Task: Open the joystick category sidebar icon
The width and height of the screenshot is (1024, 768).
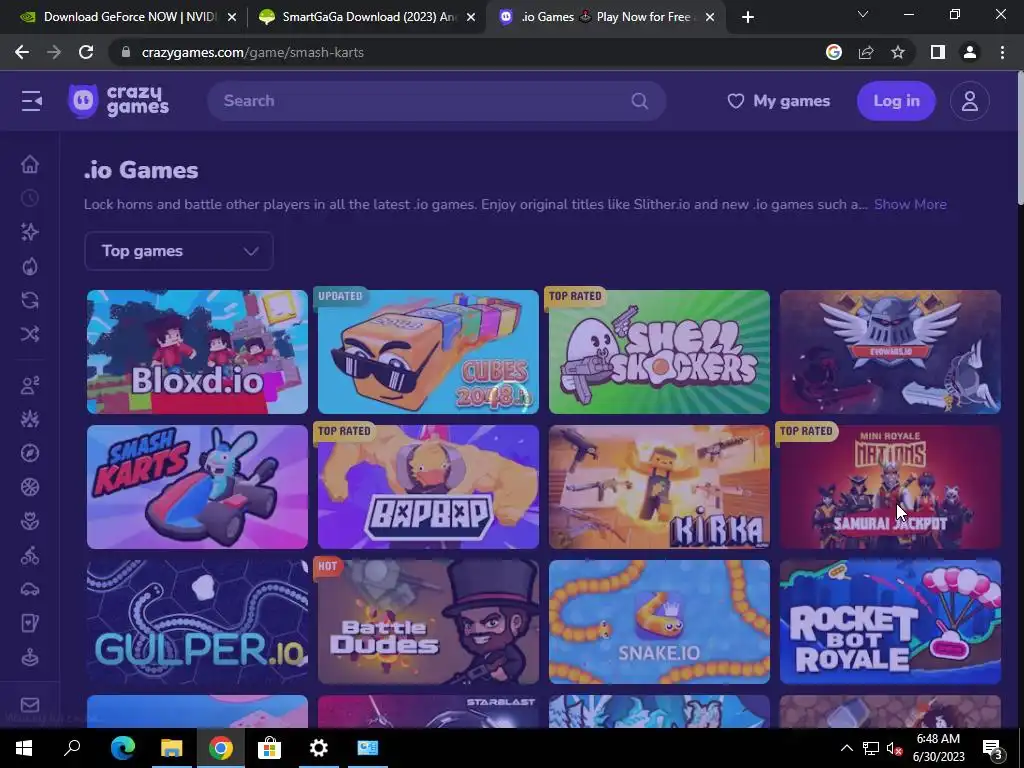Action: (30, 657)
